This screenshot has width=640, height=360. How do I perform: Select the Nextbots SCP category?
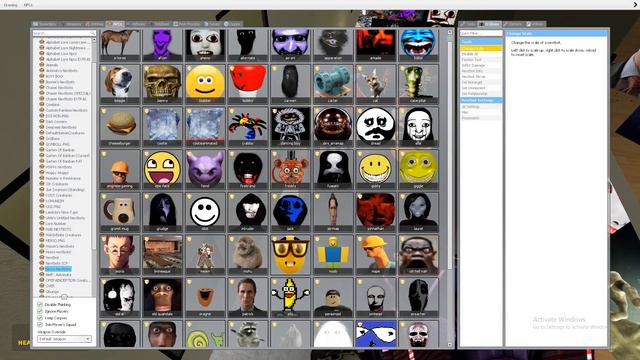(x=57, y=263)
